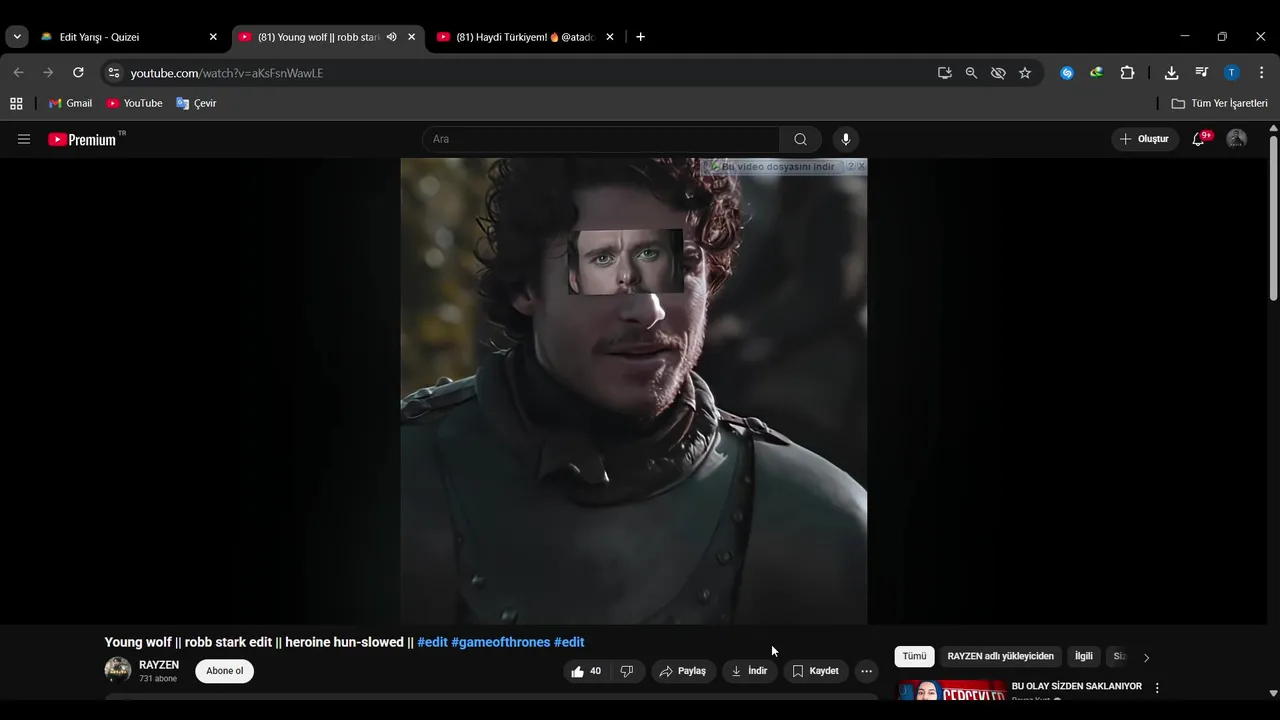
Task: Focus the YouTube search field Ara
Action: [602, 139]
